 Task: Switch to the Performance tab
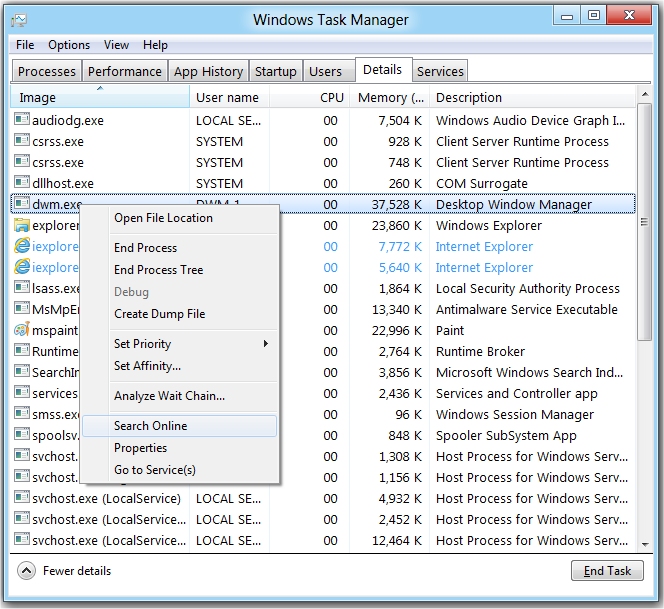[x=124, y=71]
